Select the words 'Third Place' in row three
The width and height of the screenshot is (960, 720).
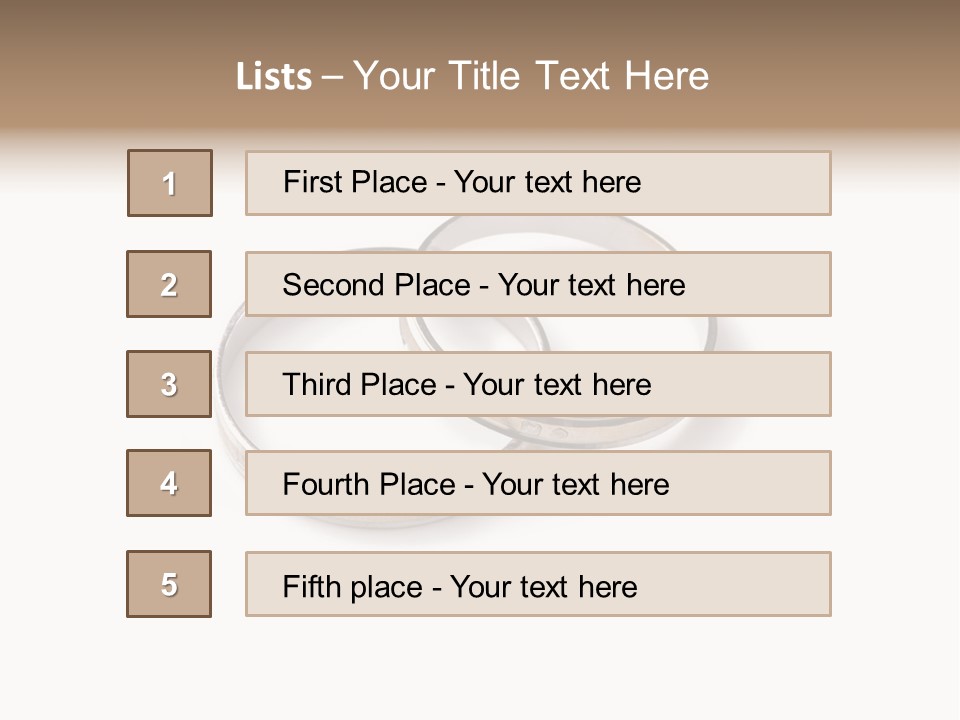click(x=359, y=385)
